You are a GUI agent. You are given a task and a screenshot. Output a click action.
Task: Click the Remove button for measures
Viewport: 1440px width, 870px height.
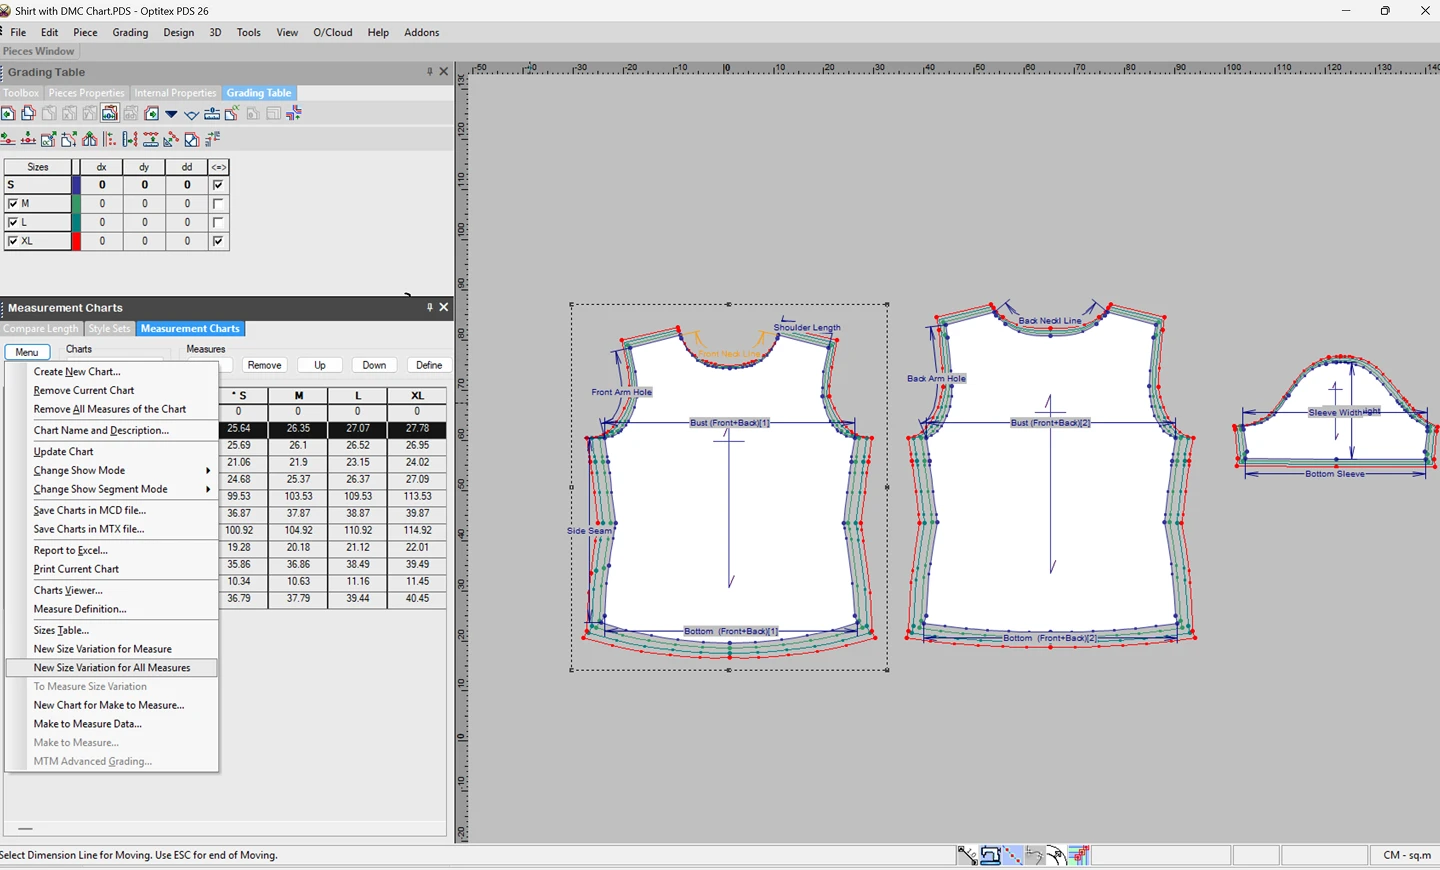click(x=264, y=365)
